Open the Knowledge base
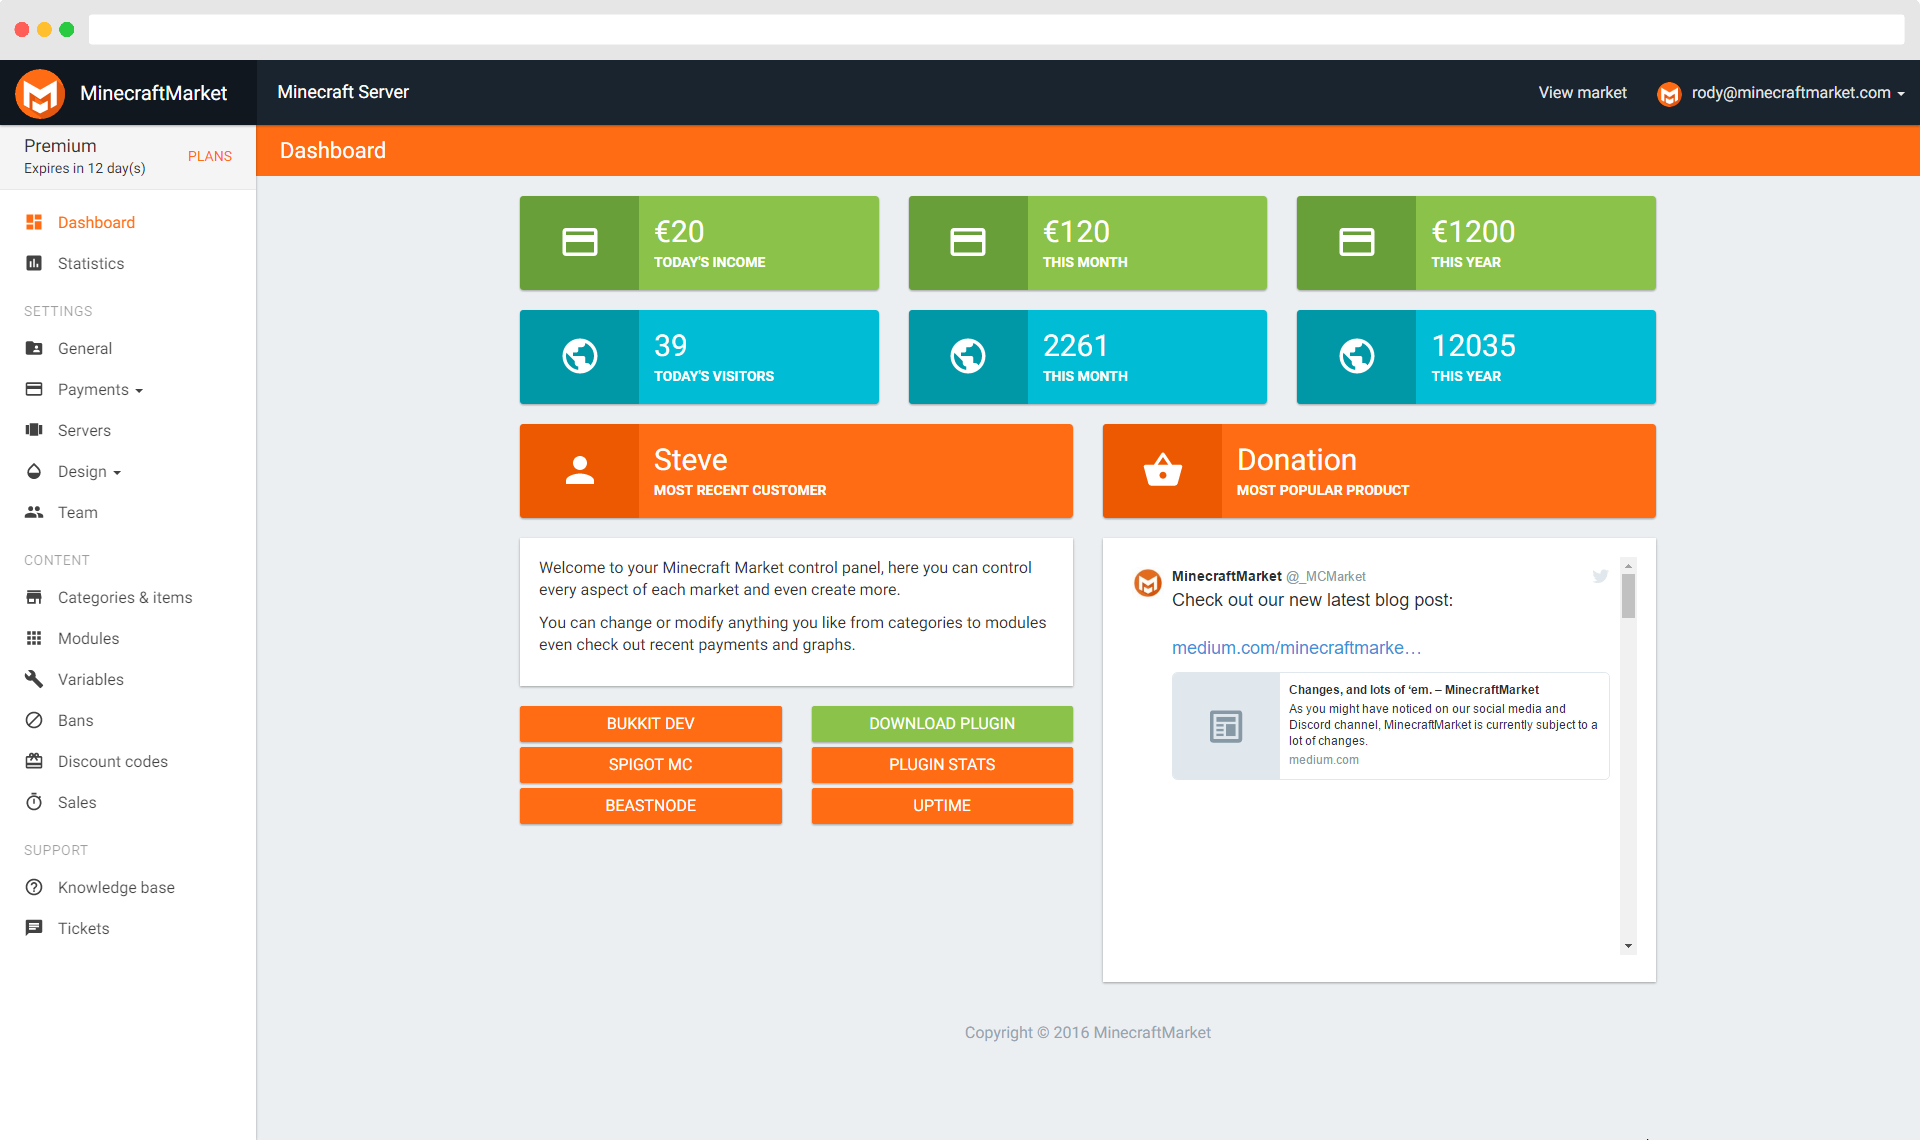Screen dimensions: 1920x1140 [116, 887]
